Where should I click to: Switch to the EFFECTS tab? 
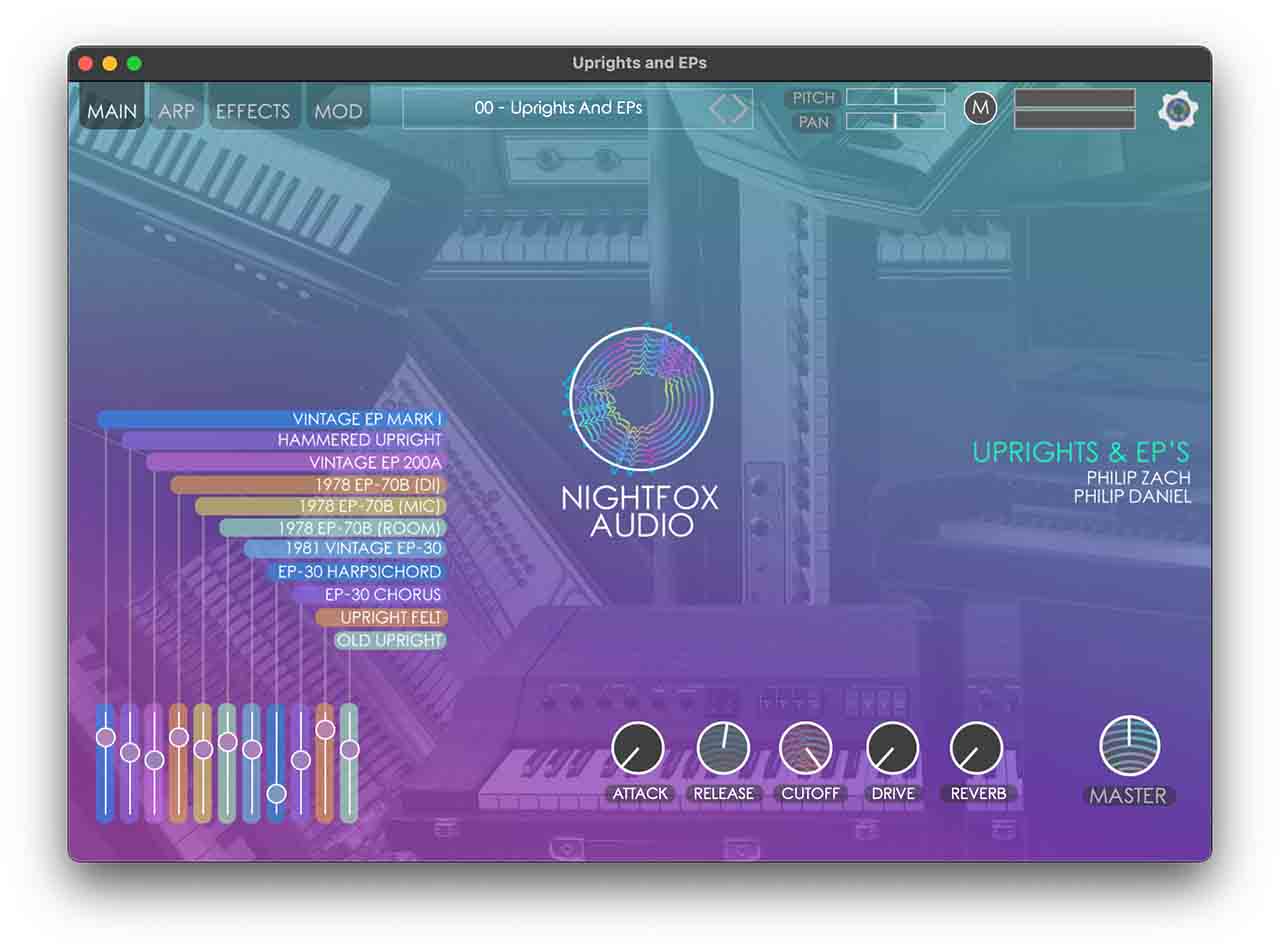252,111
